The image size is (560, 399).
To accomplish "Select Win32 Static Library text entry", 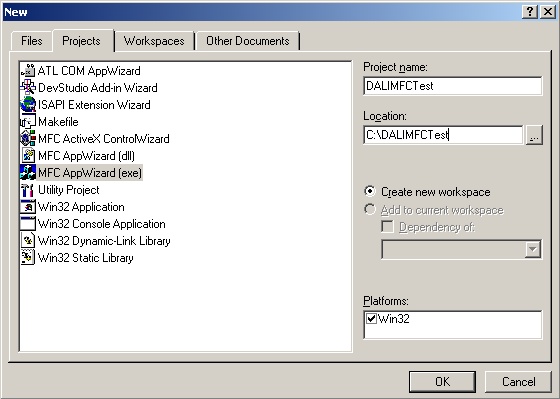I will (x=85, y=258).
